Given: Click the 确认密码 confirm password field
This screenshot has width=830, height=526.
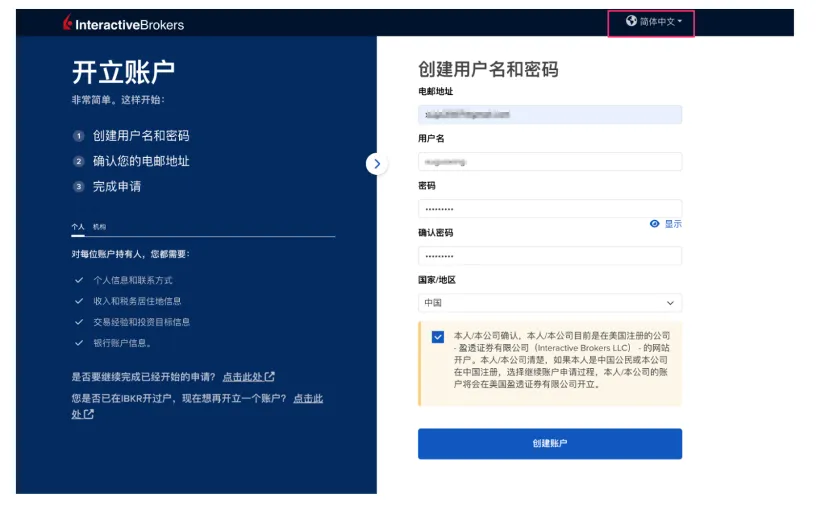Looking at the screenshot, I should tap(550, 256).
